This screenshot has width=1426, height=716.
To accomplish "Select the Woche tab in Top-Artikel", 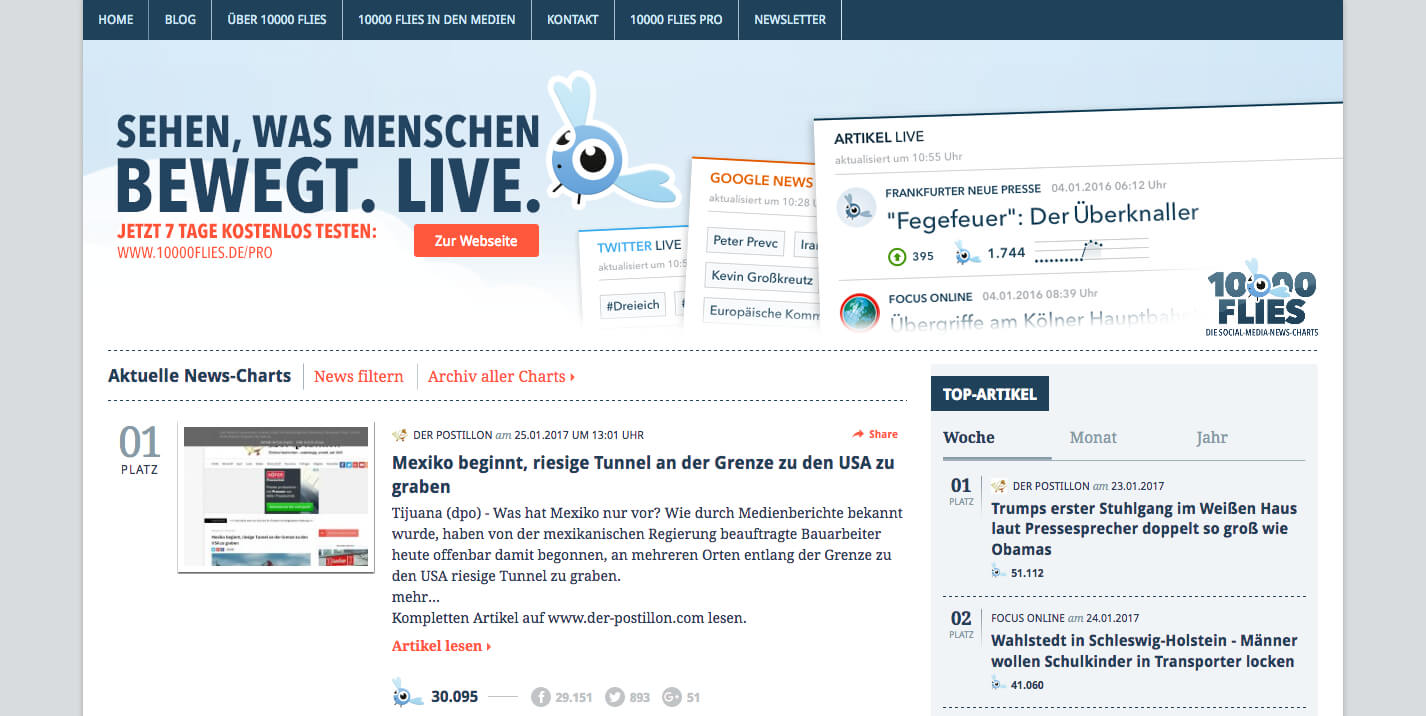I will point(969,437).
